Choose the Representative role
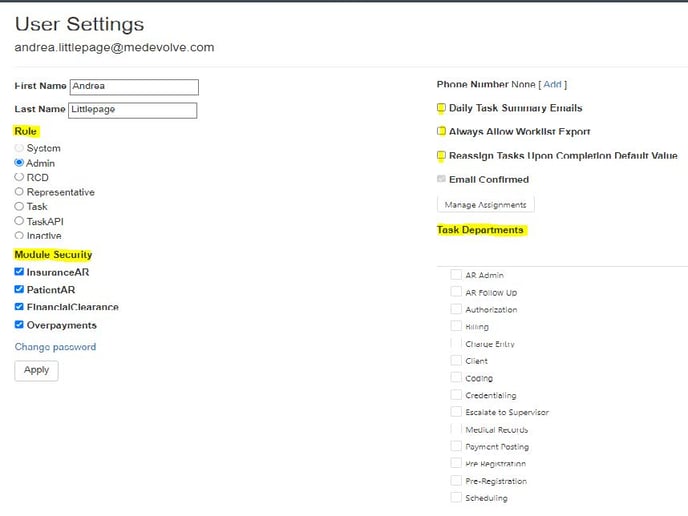The image size is (688, 516). click(x=19, y=192)
